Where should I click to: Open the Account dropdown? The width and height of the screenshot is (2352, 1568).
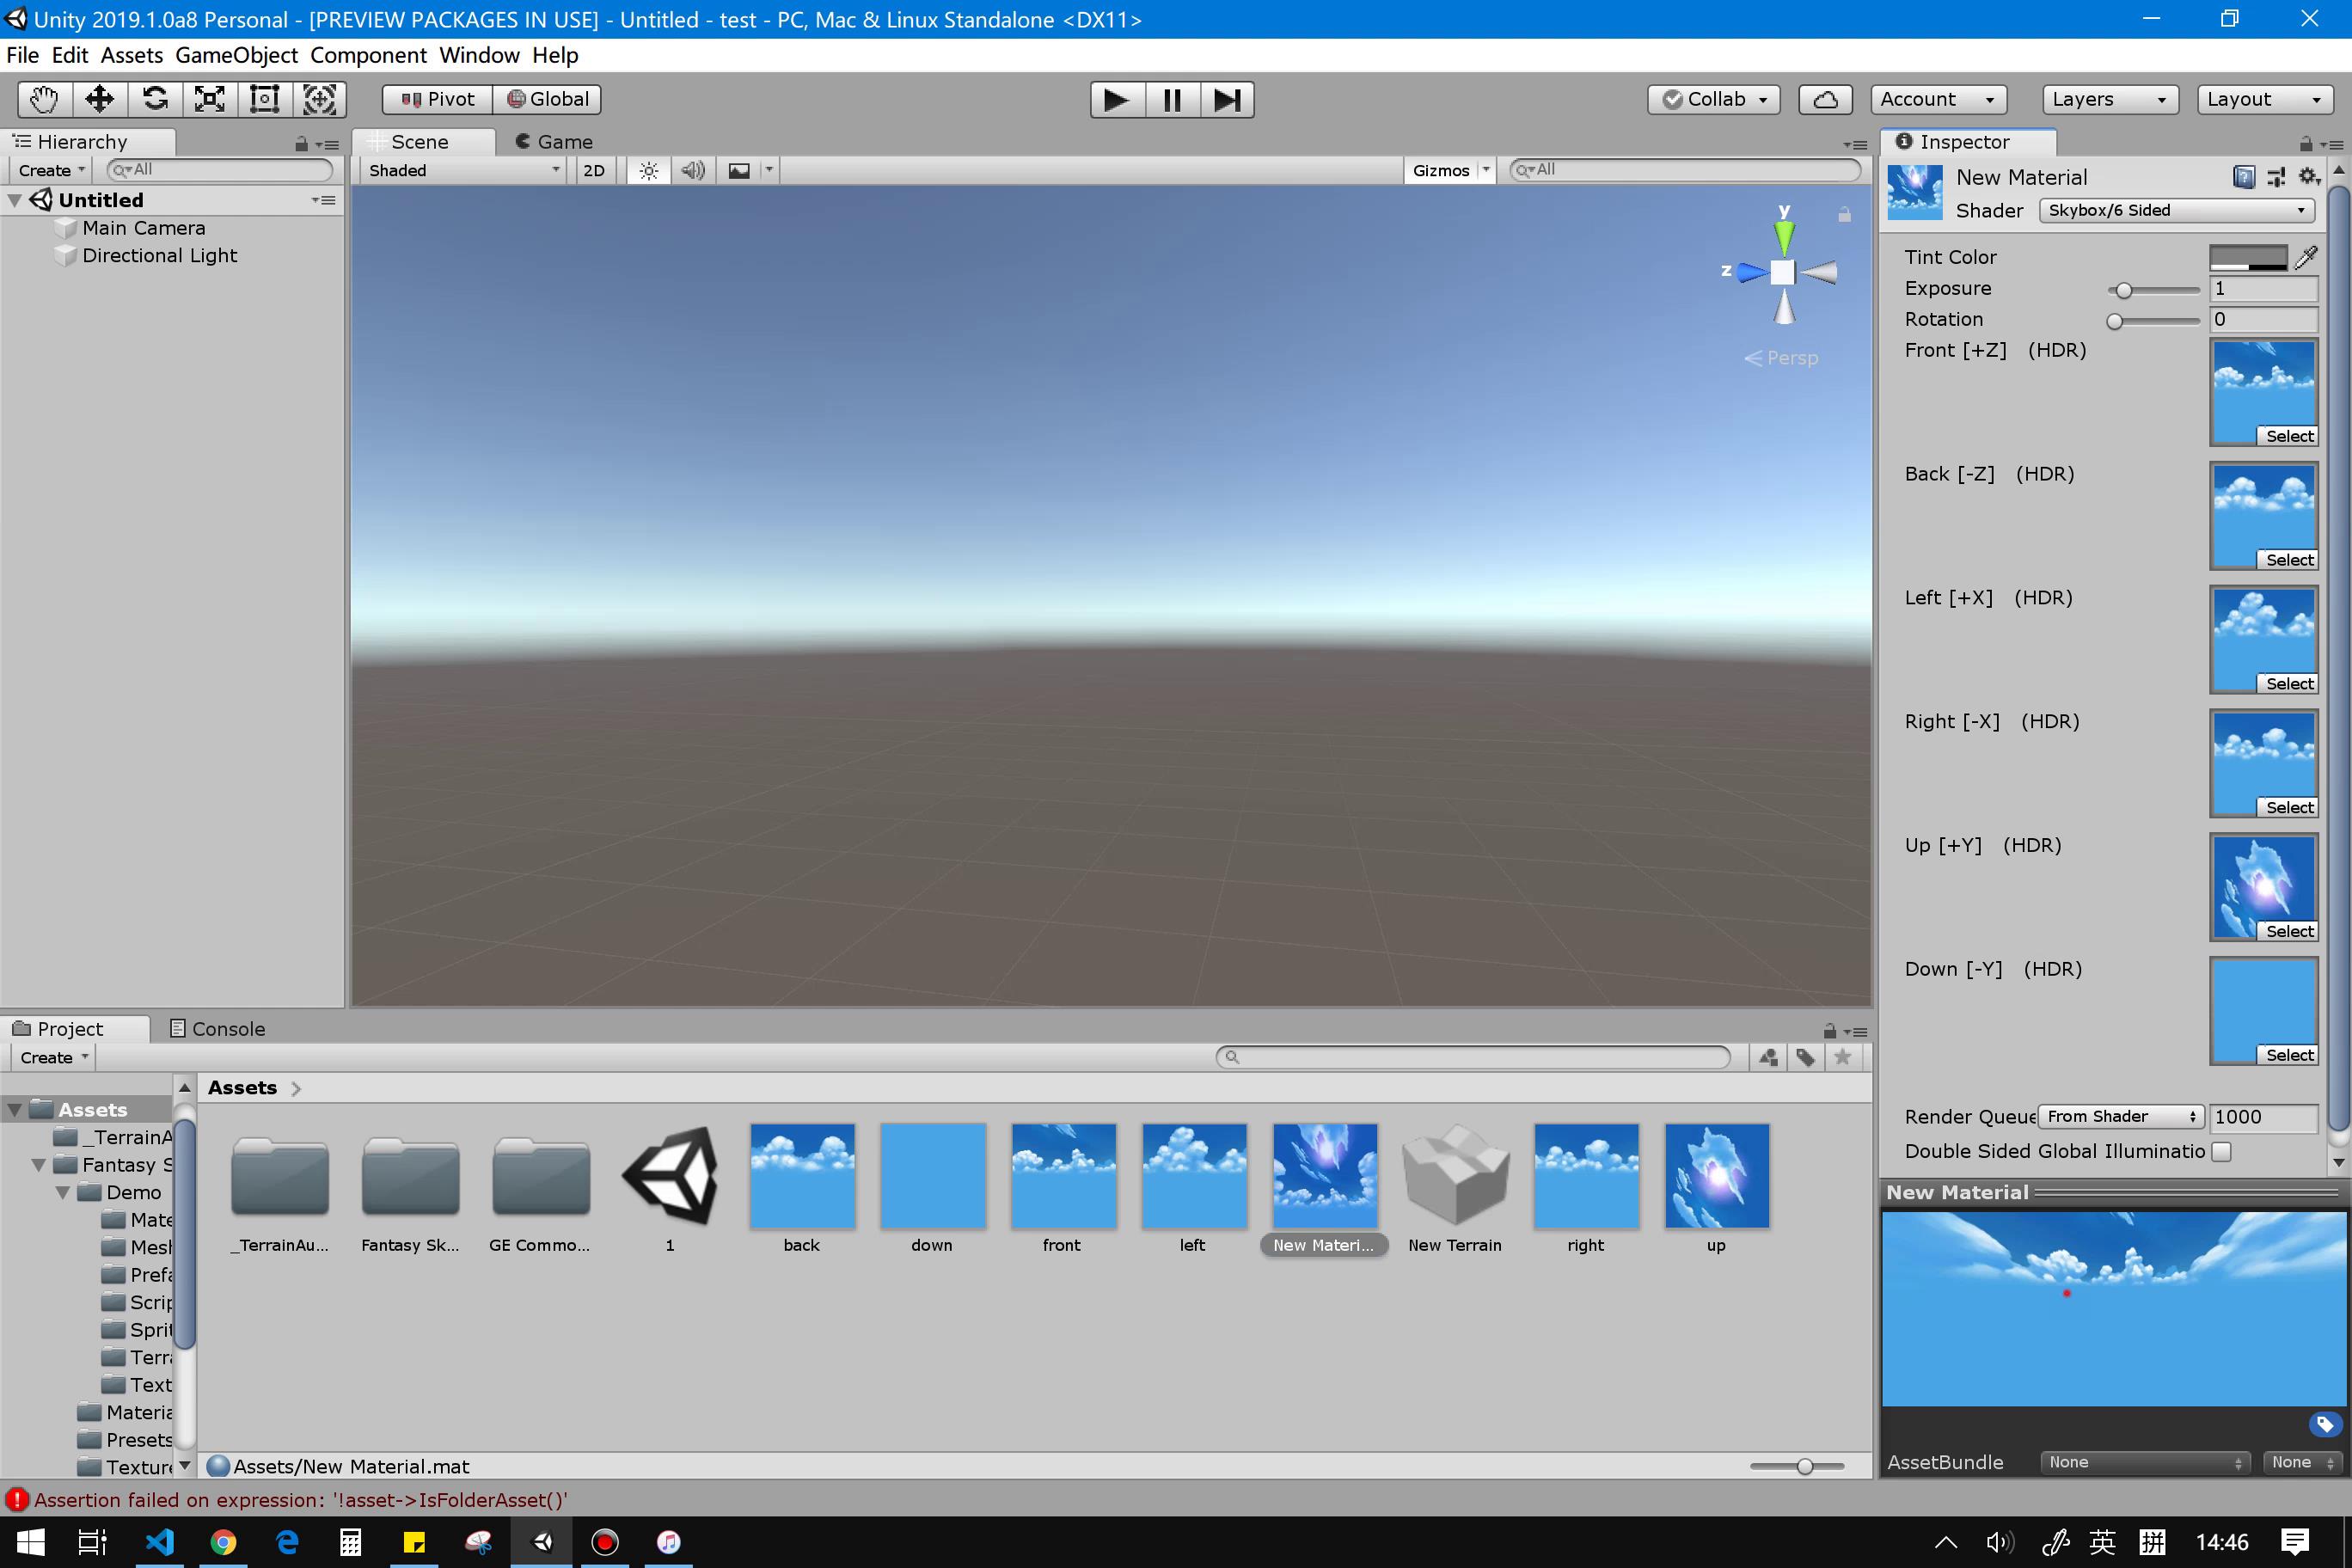coord(1938,99)
